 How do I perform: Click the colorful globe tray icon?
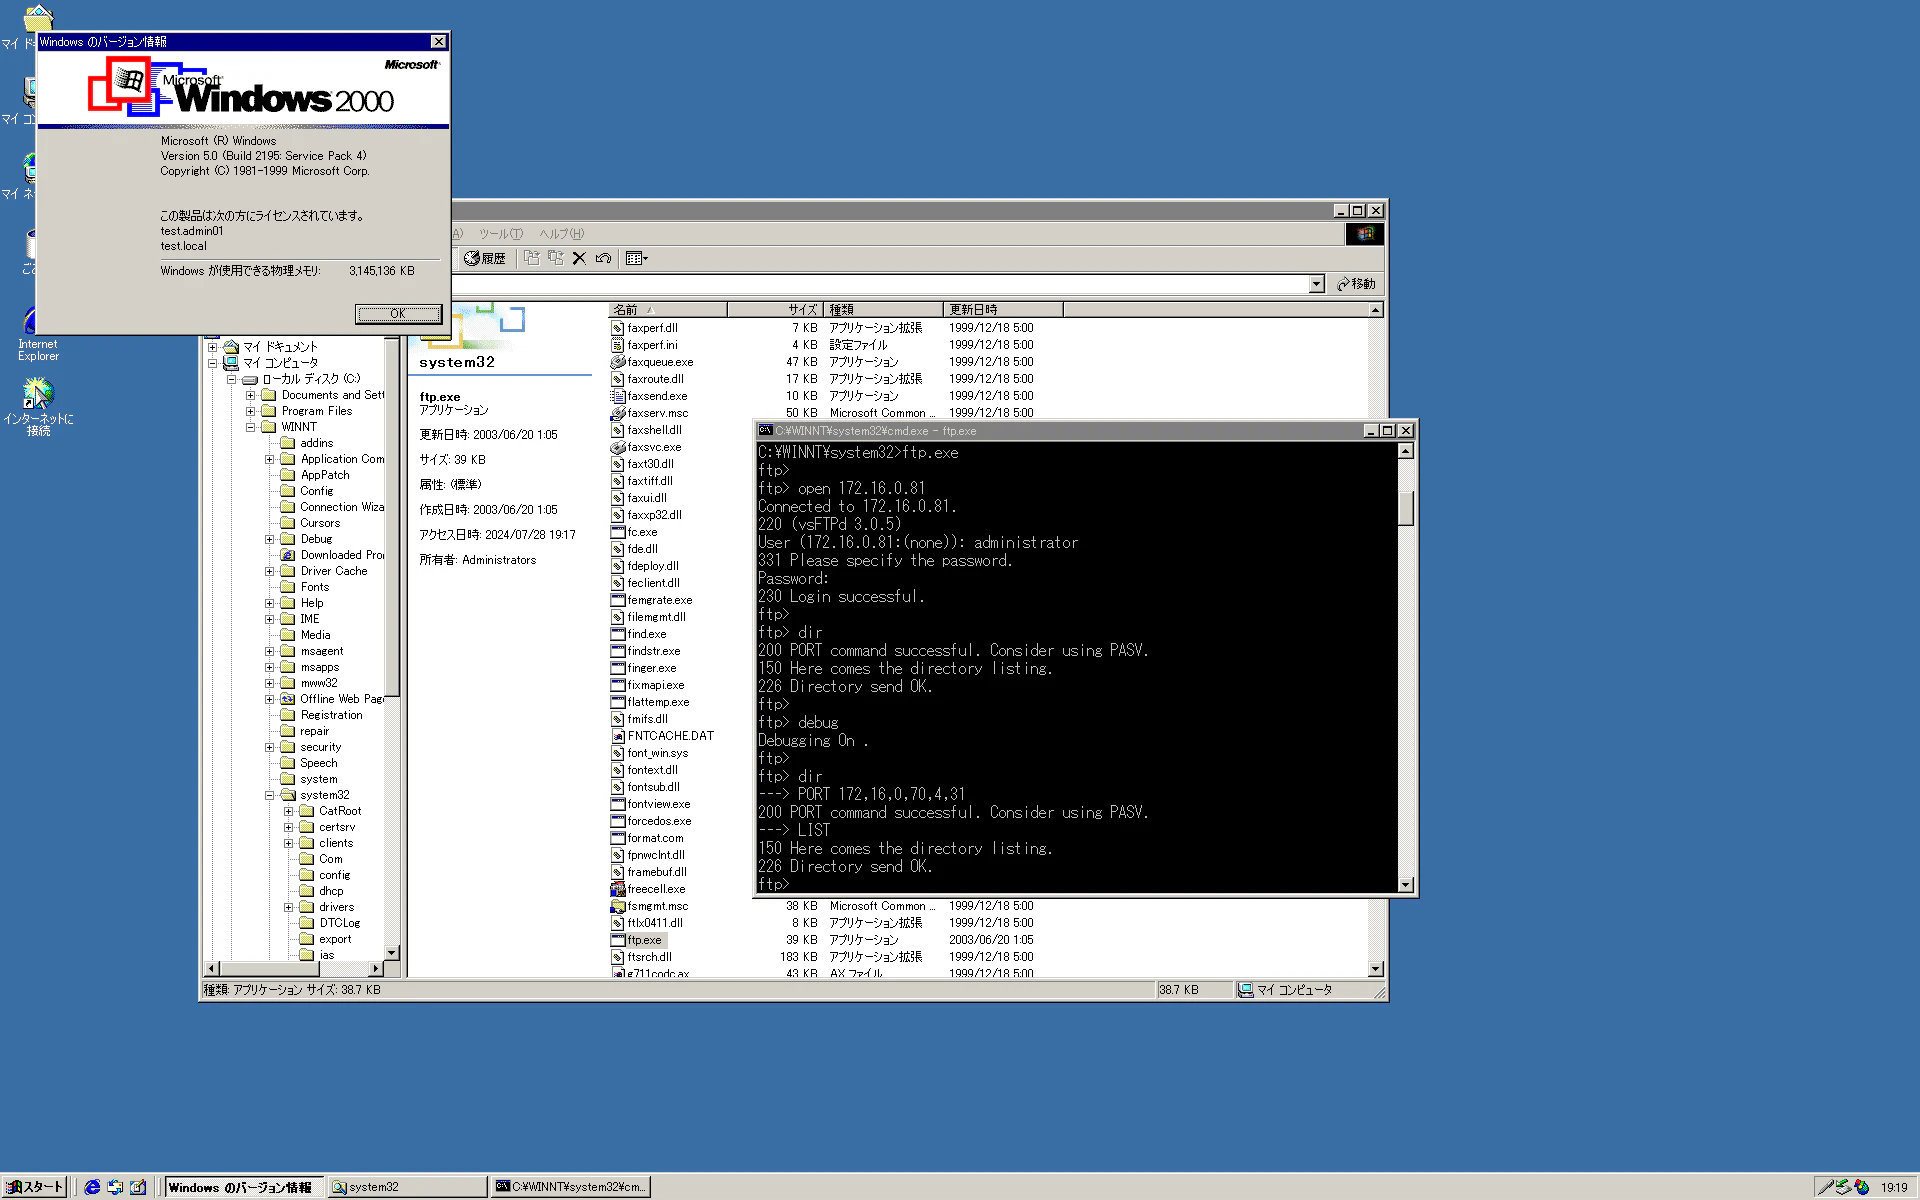point(1861,1187)
